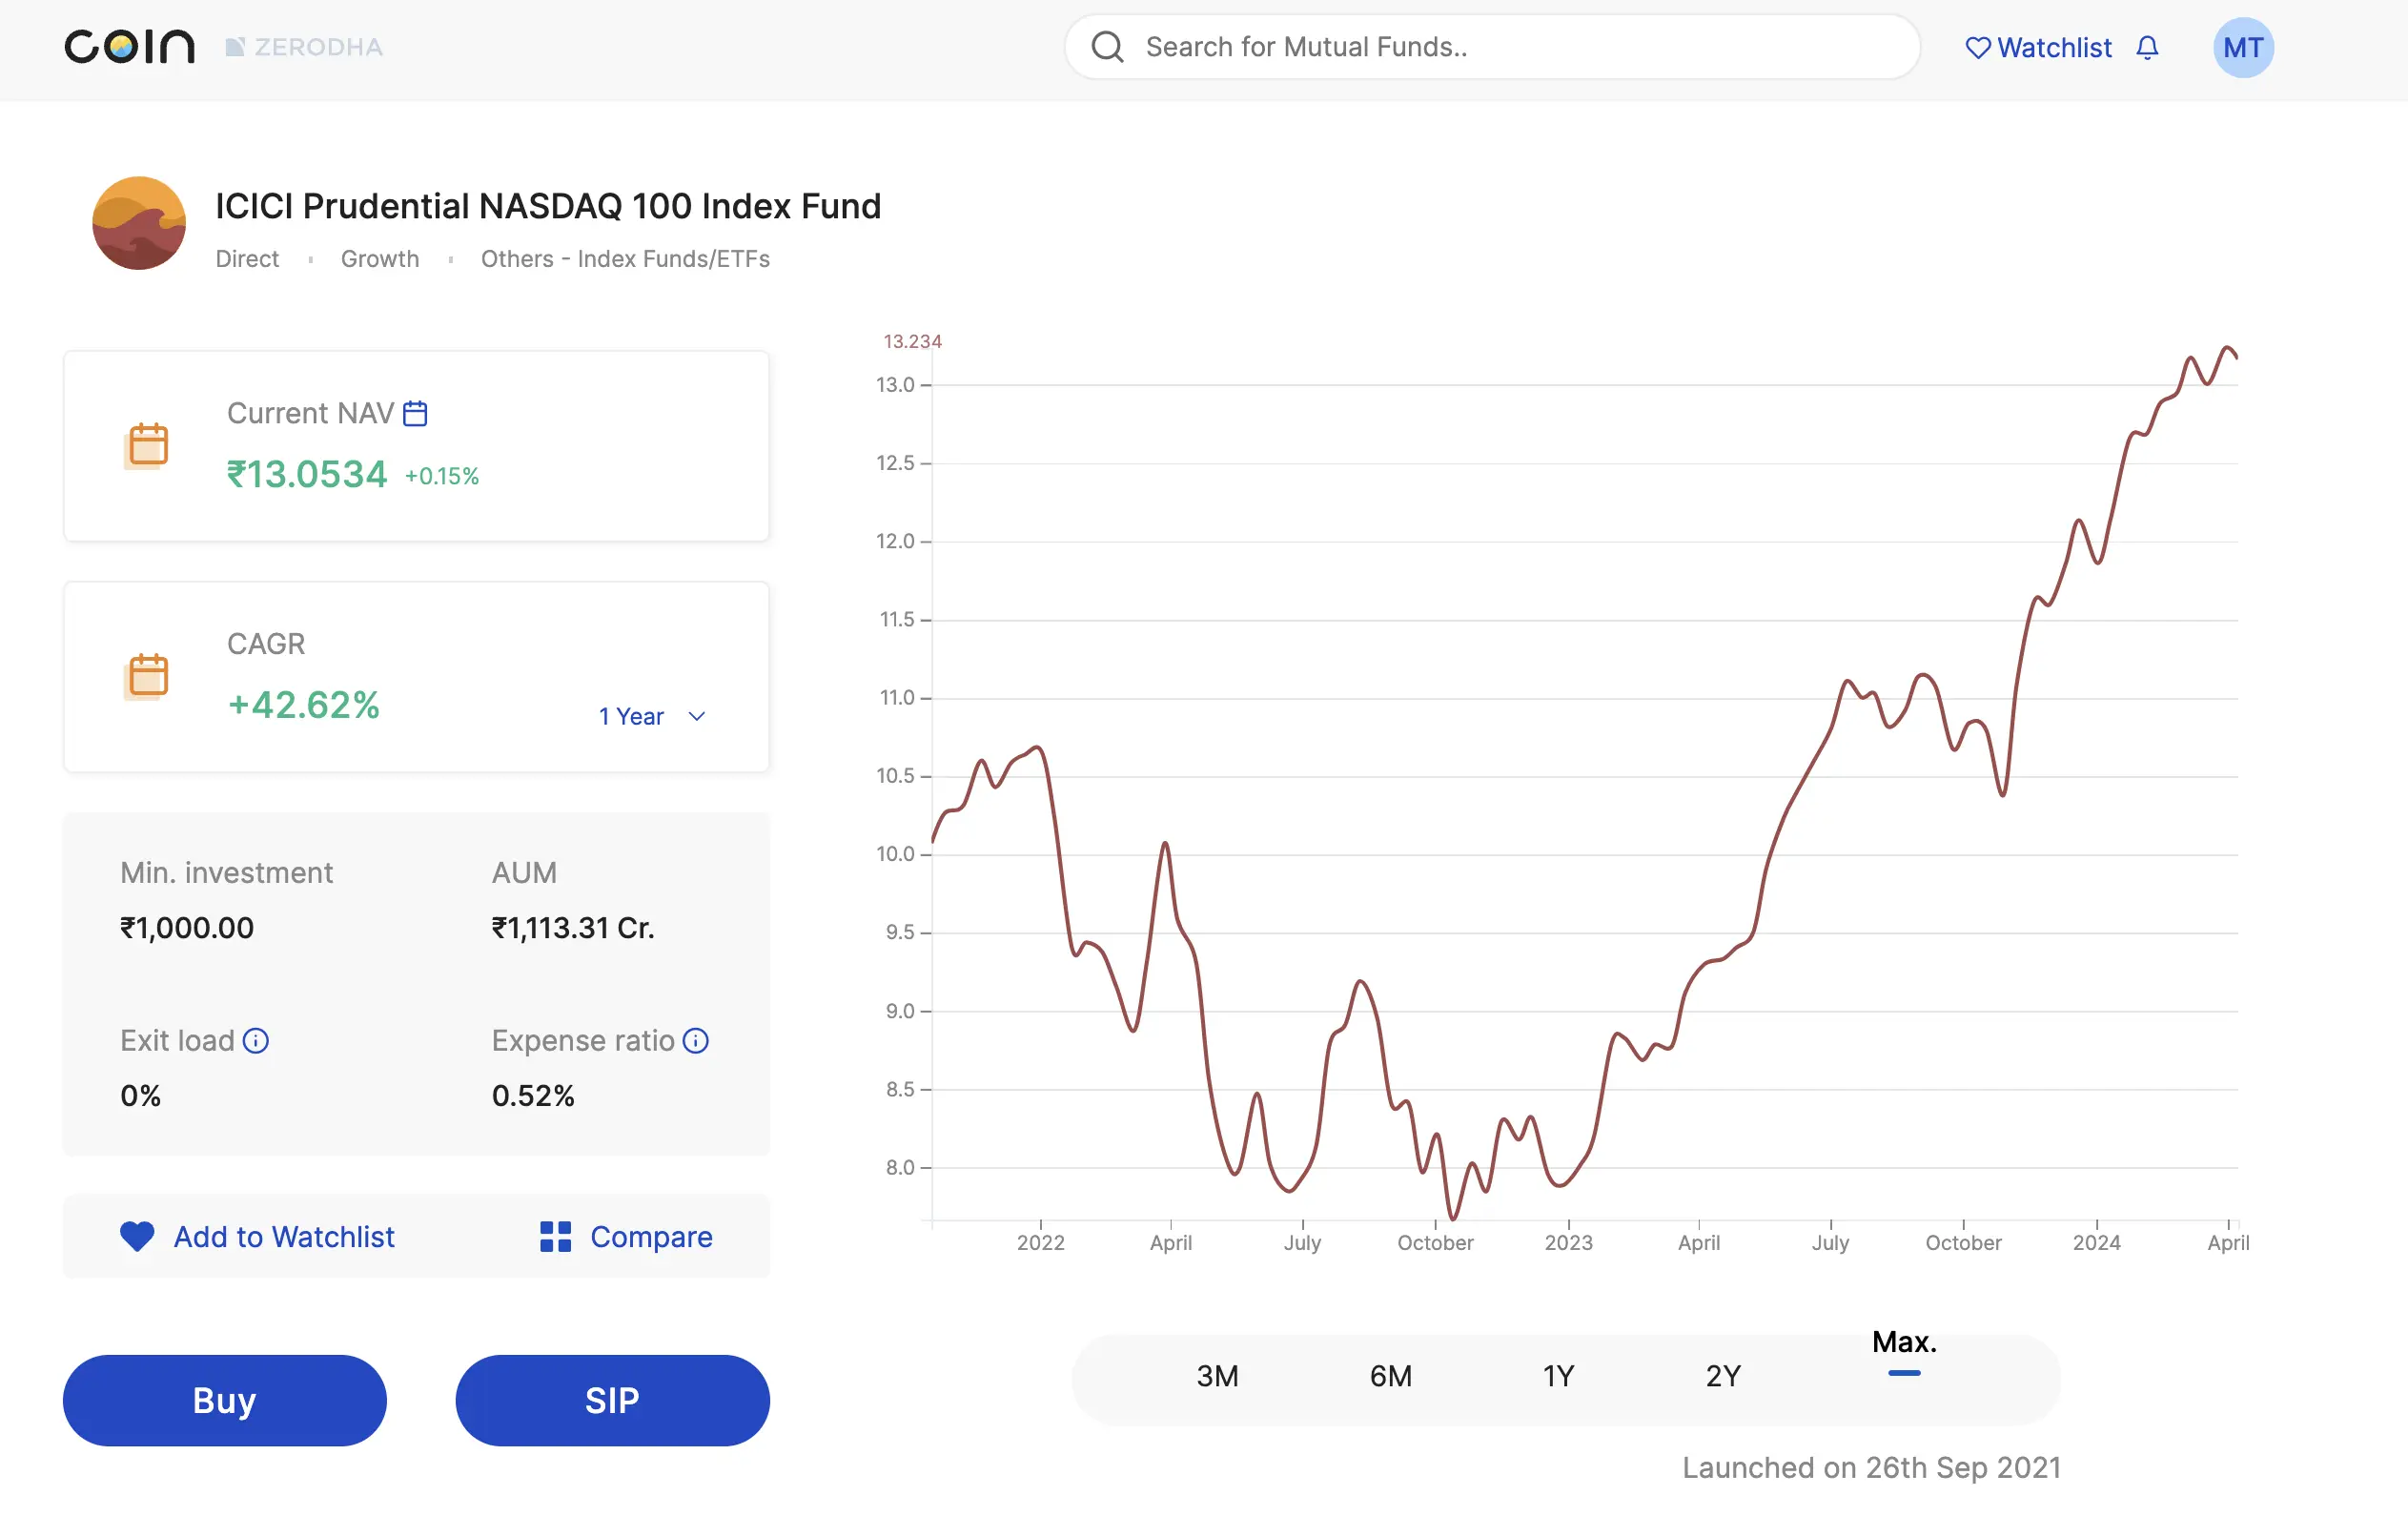The width and height of the screenshot is (2408, 1516).
Task: Click the 13.234 peak label on chart
Action: (912, 341)
